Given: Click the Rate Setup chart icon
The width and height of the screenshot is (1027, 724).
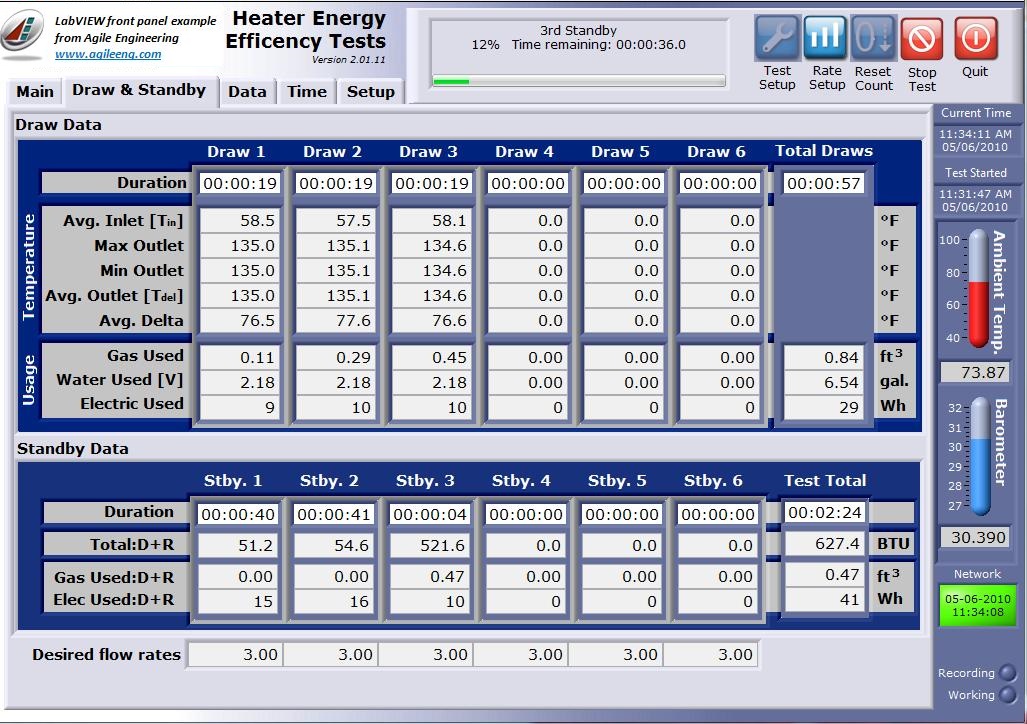Looking at the screenshot, I should click(825, 39).
